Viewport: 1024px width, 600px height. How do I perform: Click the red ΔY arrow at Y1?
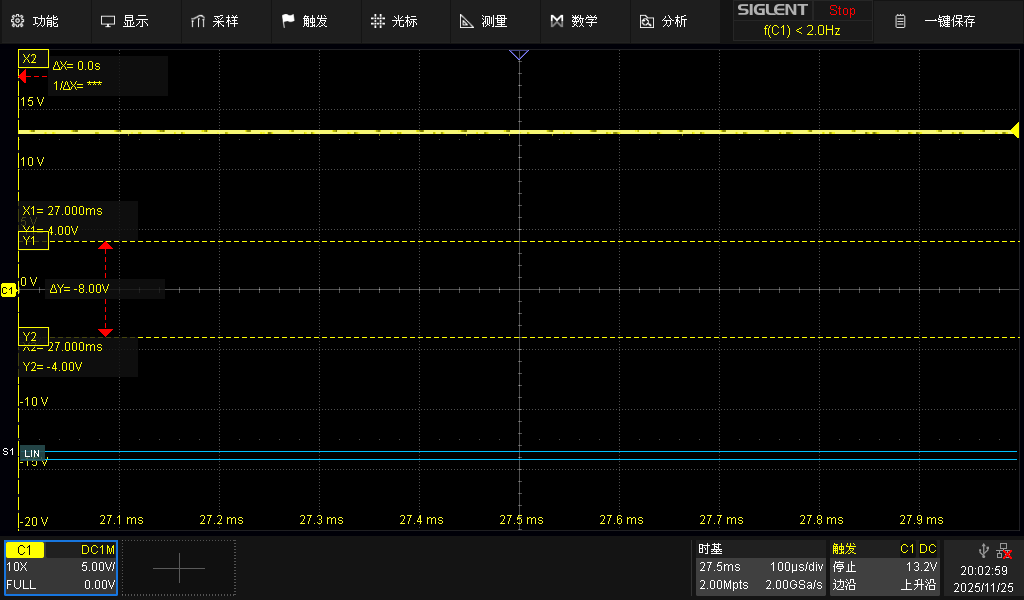click(105, 245)
